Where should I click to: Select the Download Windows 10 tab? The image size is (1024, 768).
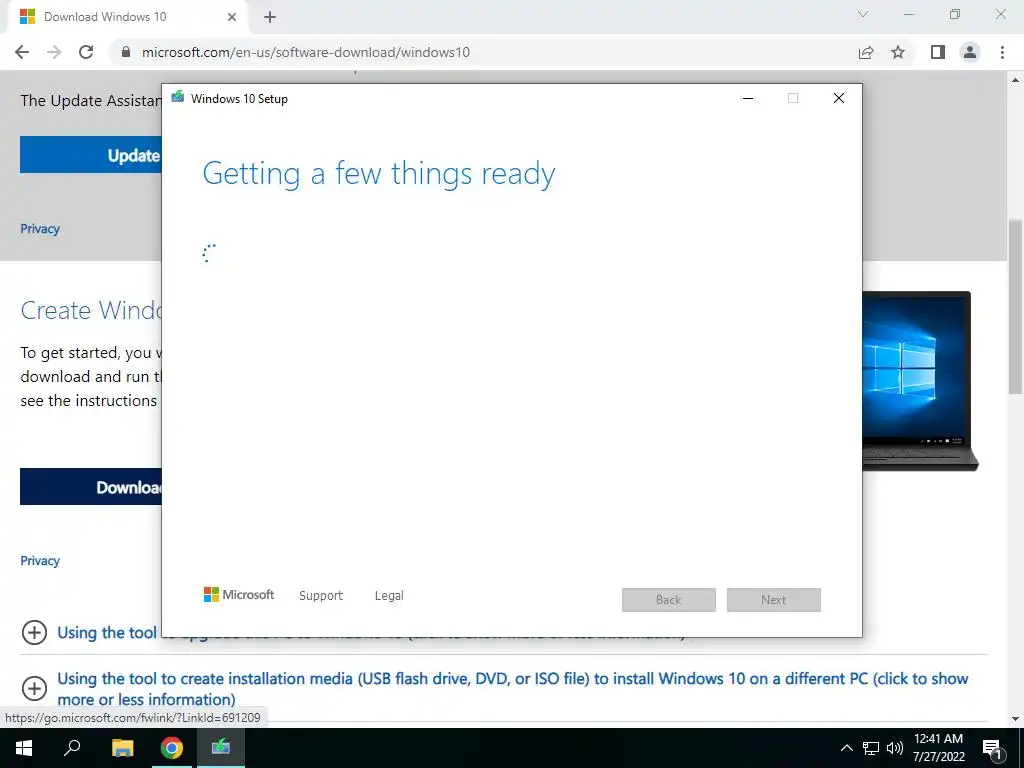tap(127, 18)
